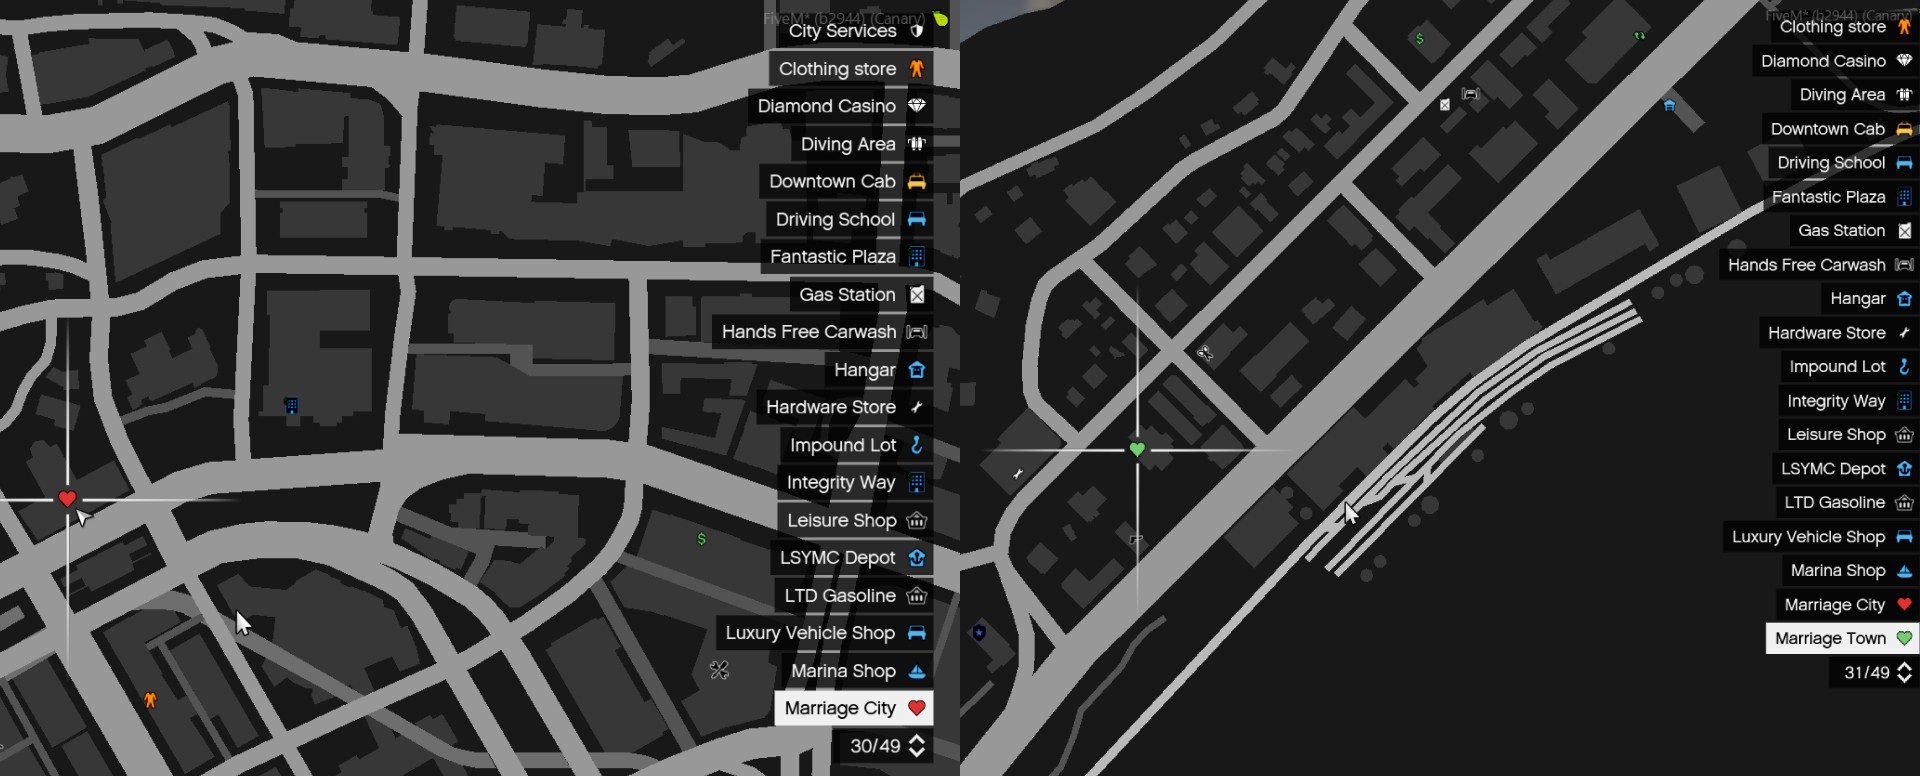
Task: Click the car wash blip on the map
Action: 1470,94
